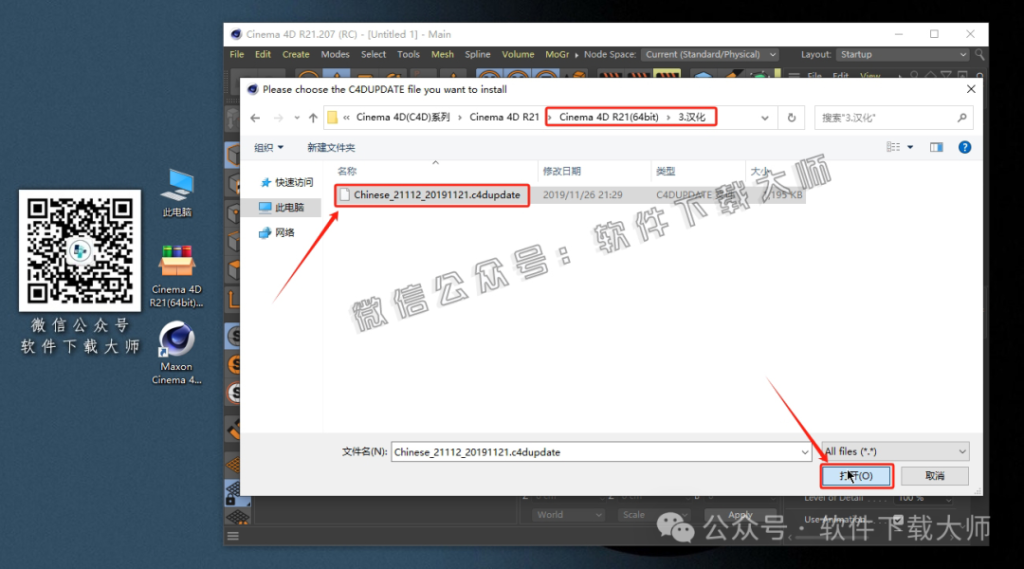Open the 组织 (Organize) menu
The image size is (1024, 569).
(x=268, y=148)
